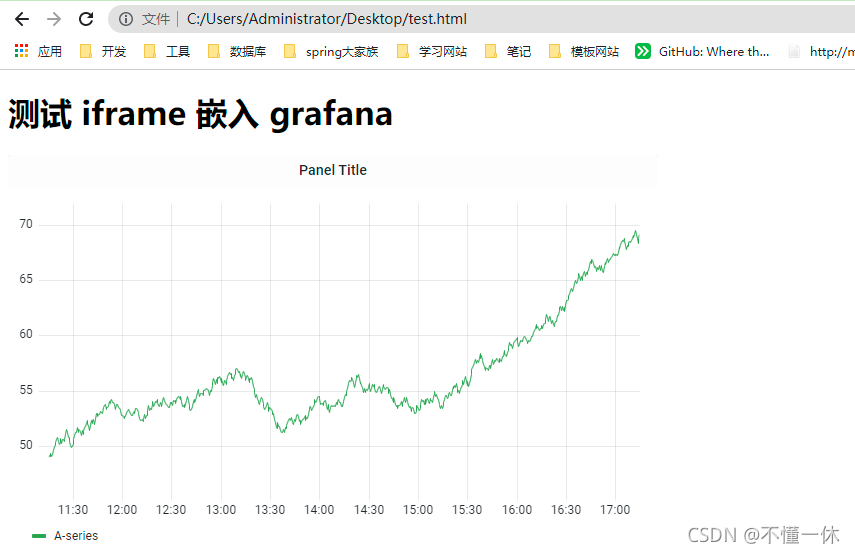Open the Panel Title menu
This screenshot has height=553, width=855.
tap(333, 170)
